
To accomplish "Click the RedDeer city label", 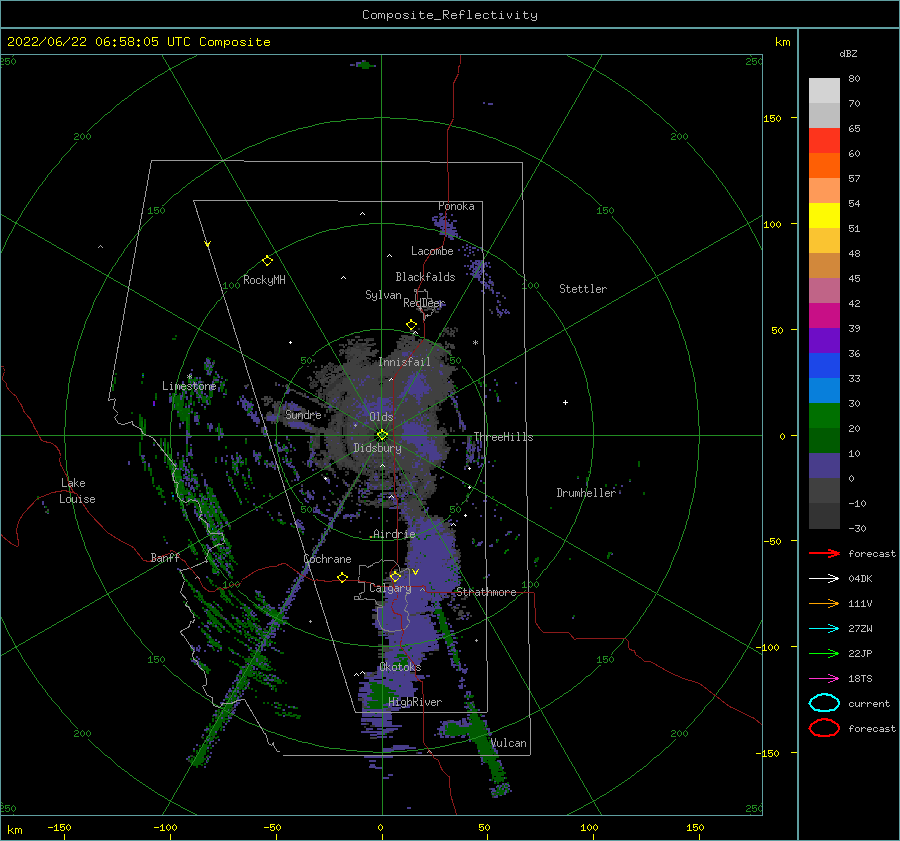I will tap(424, 303).
